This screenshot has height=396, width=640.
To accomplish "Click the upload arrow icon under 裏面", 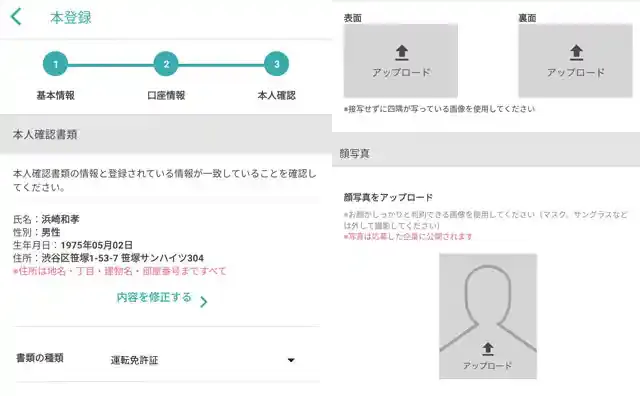I will click(x=576, y=52).
